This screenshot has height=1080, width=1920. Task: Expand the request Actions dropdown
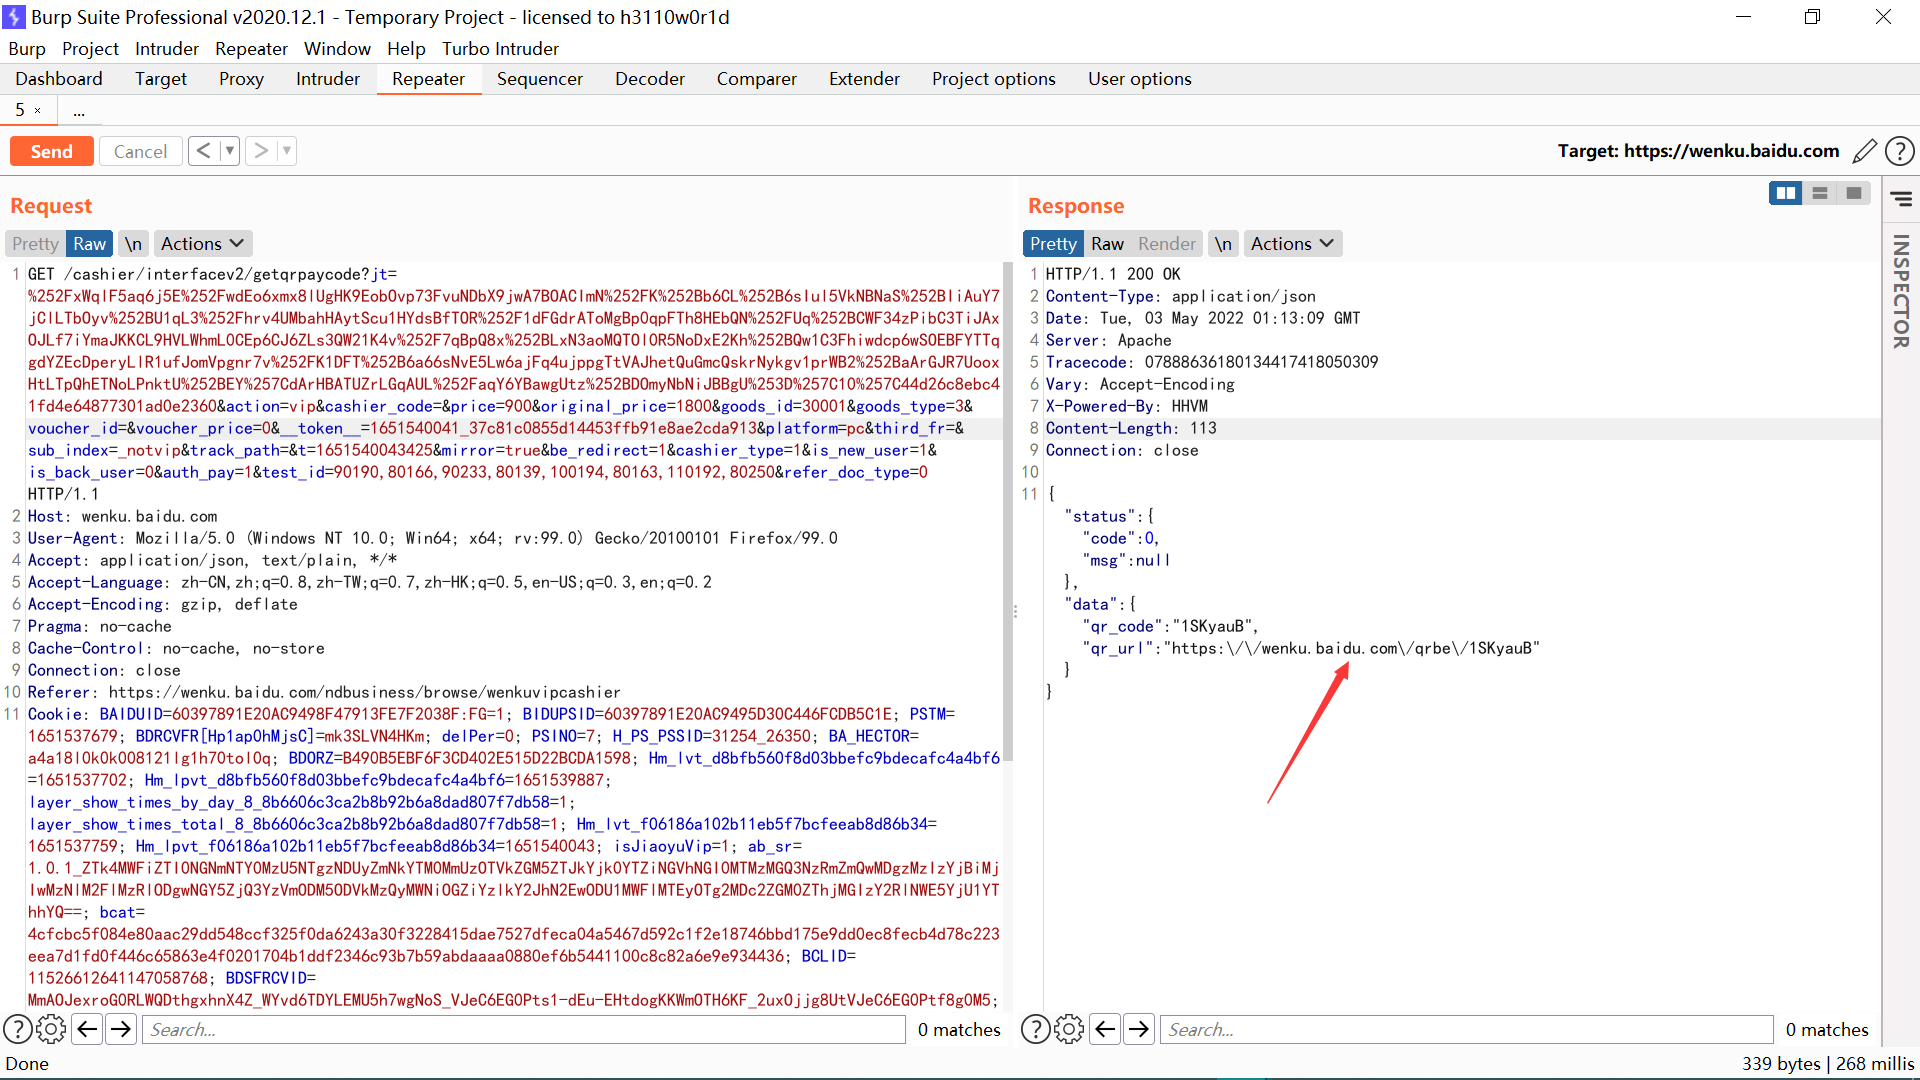point(202,244)
